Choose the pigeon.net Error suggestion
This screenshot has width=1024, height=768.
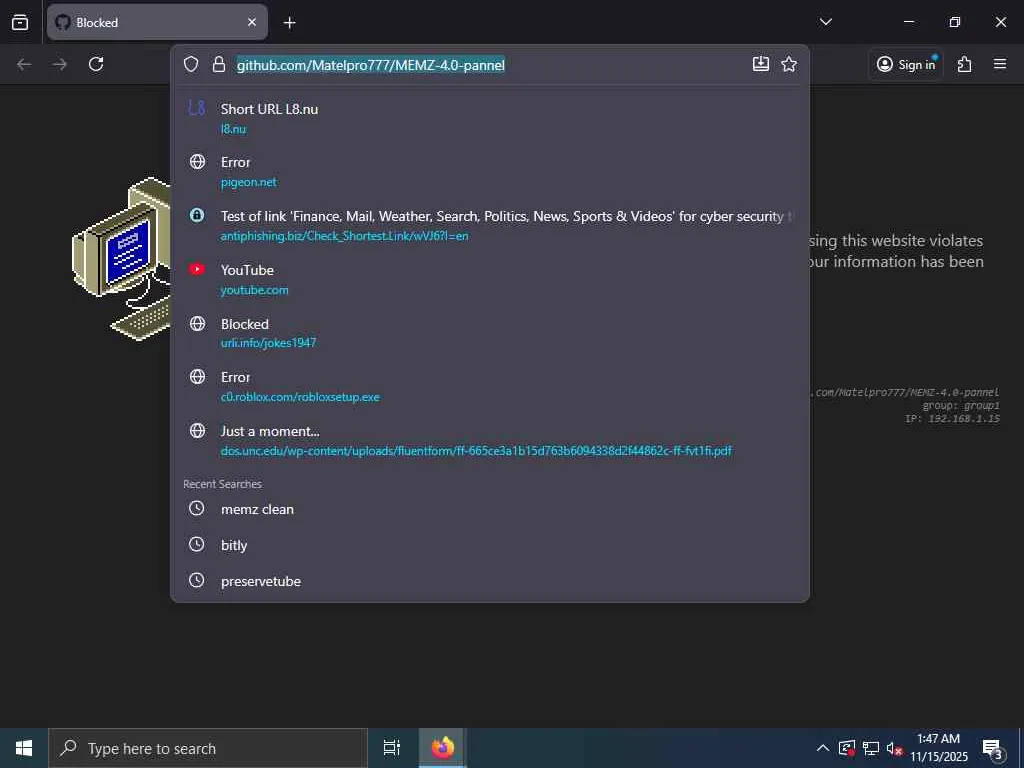[490, 172]
